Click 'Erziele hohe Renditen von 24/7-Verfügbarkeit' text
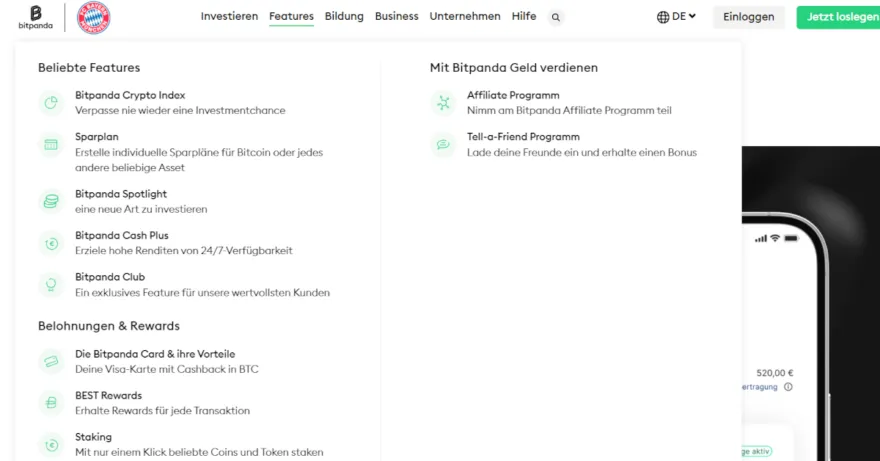Screen dimensions: 880x461 (x=184, y=251)
